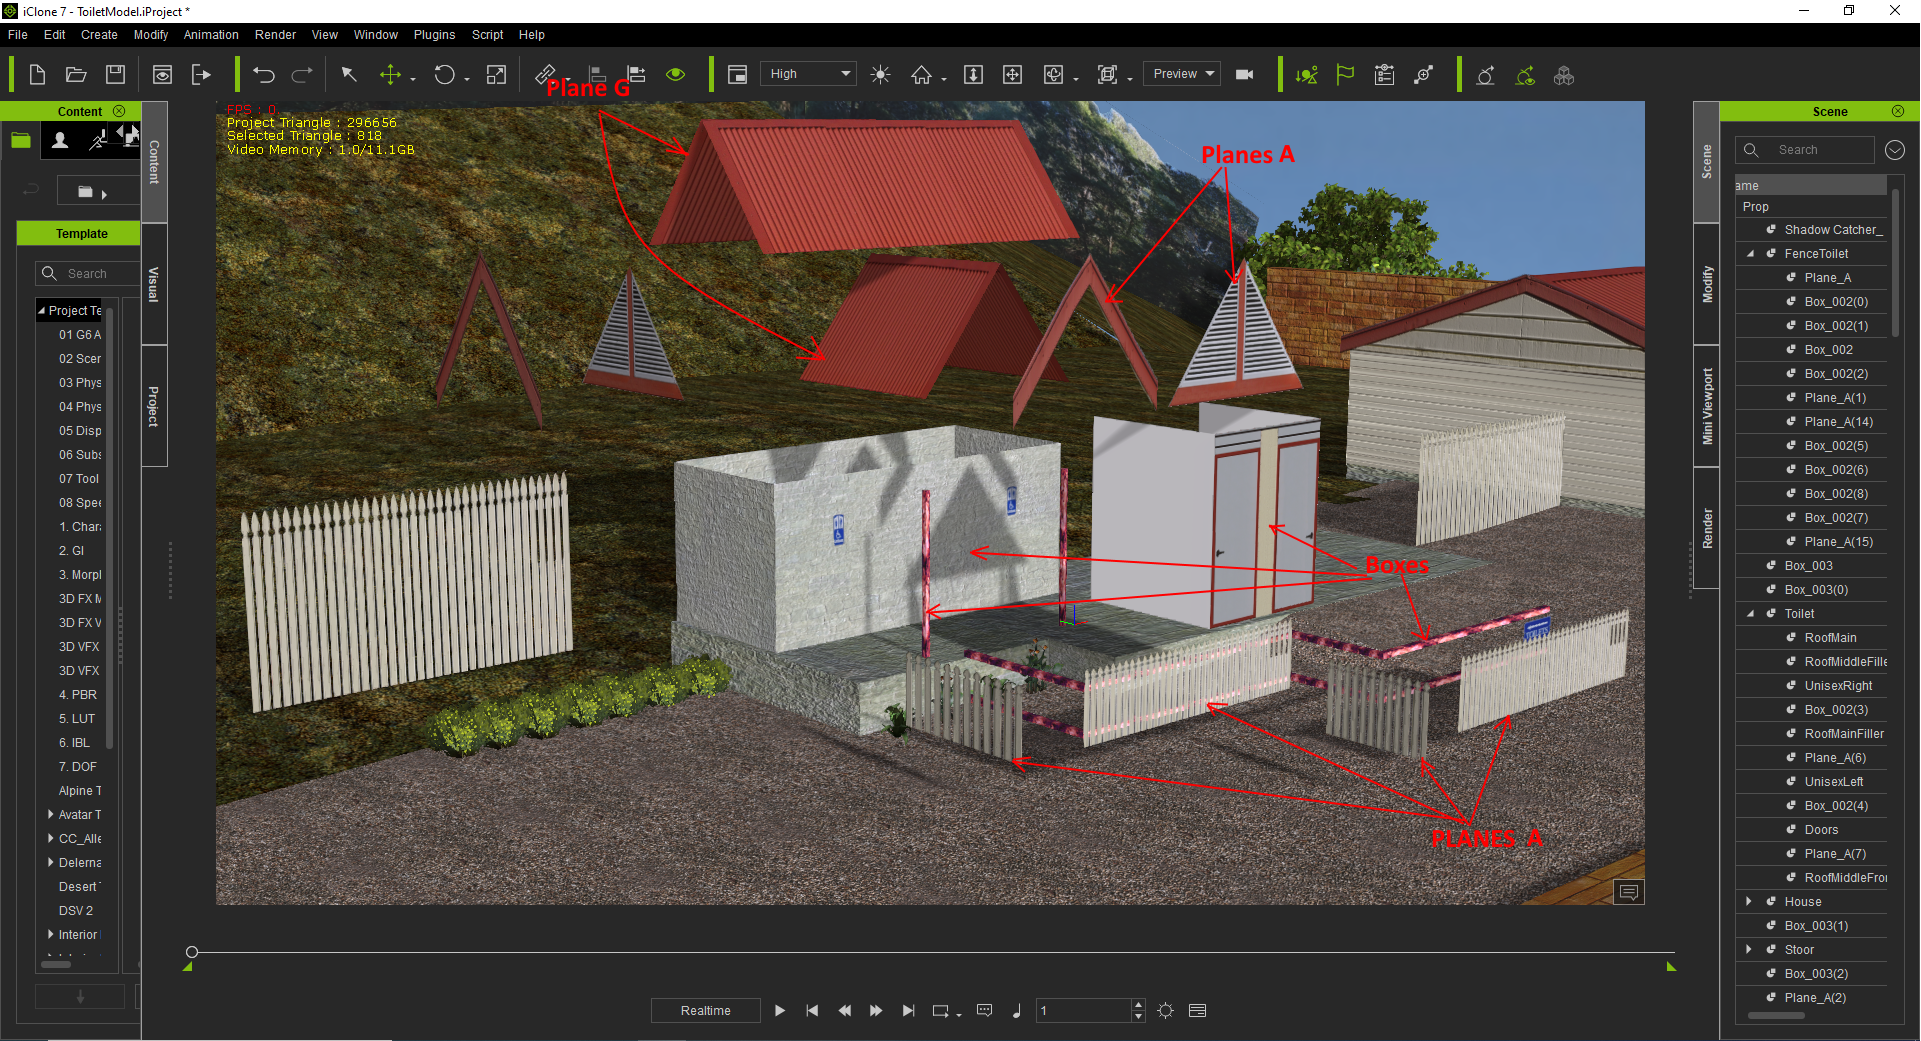Click the green character placement icon

click(1306, 75)
